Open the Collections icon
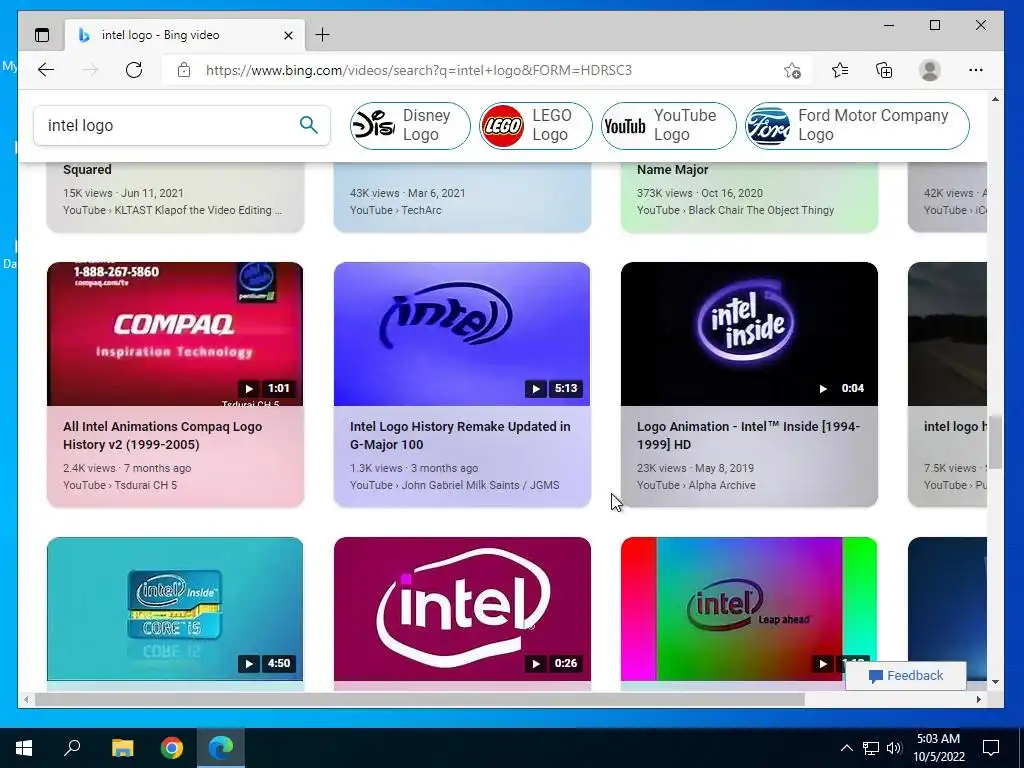 pyautogui.click(x=884, y=70)
